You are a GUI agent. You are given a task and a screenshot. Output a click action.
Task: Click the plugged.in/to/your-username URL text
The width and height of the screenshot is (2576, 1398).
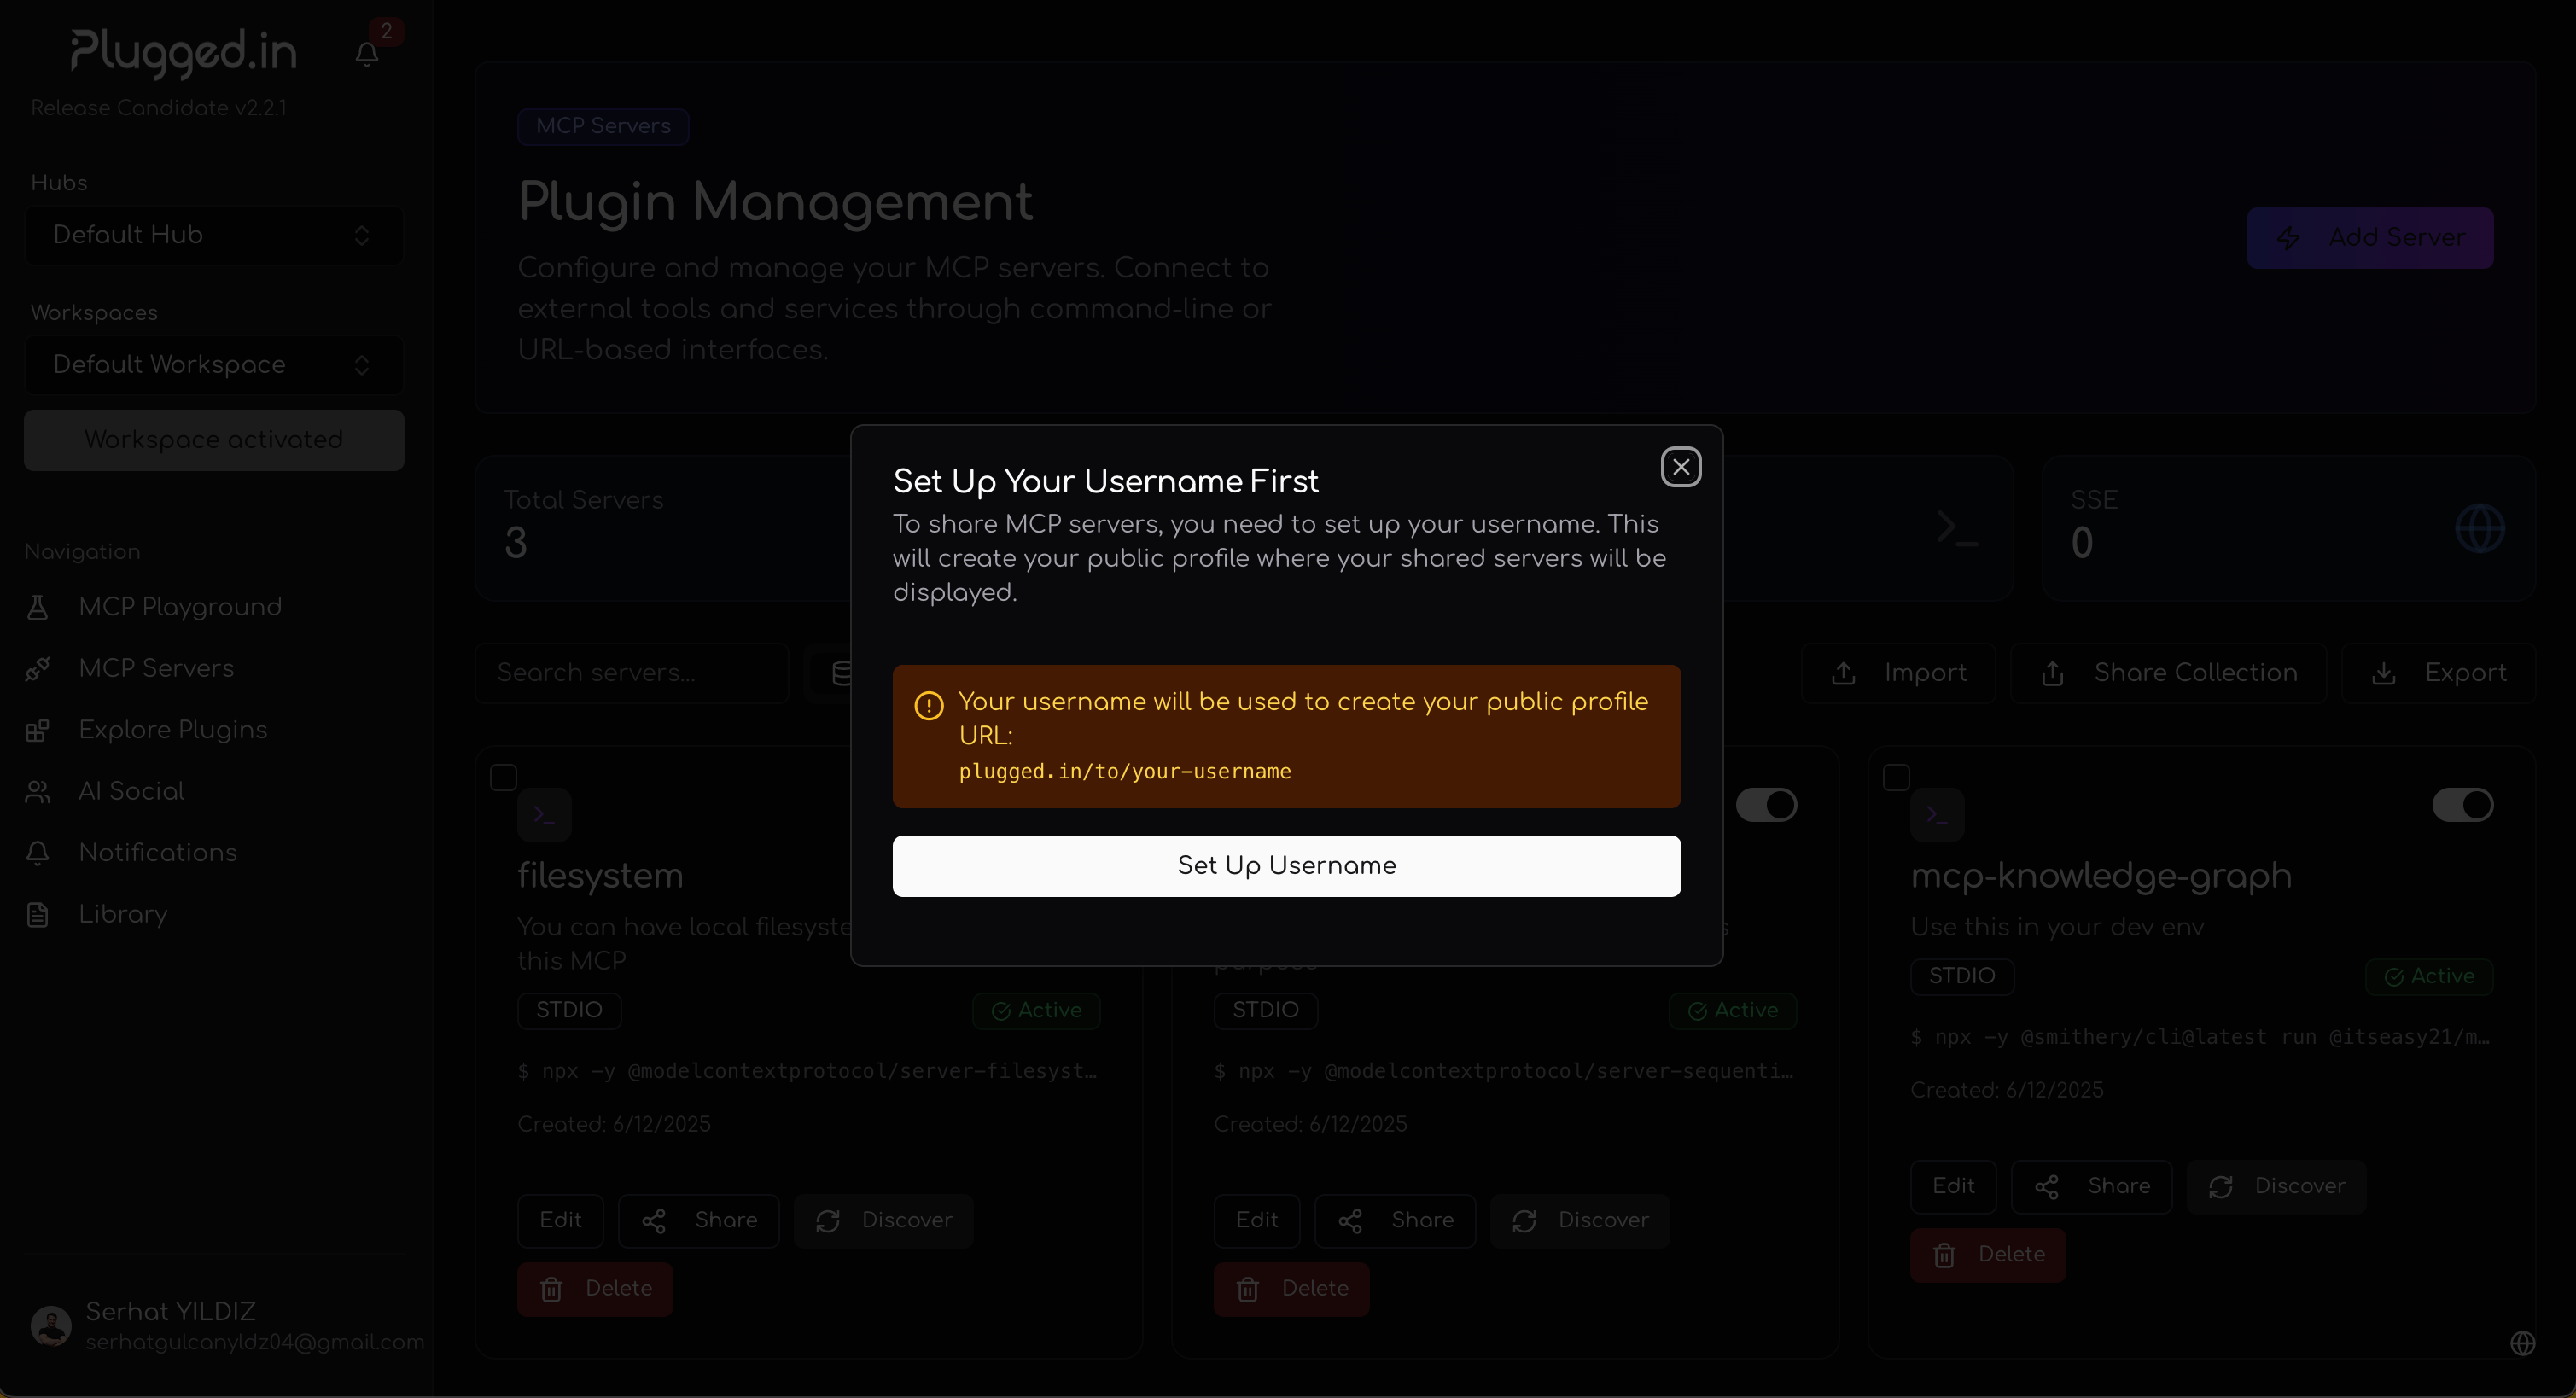coord(1125,771)
